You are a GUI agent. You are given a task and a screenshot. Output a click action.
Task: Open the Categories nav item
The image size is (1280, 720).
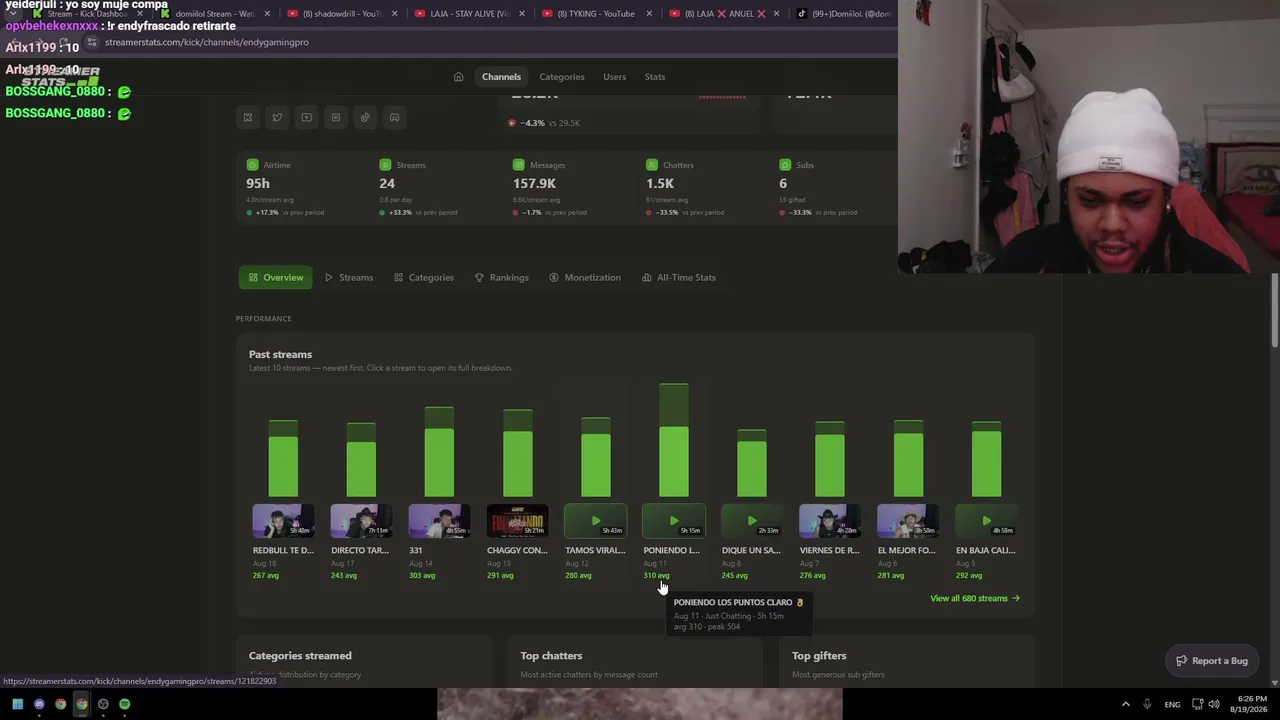click(x=562, y=77)
